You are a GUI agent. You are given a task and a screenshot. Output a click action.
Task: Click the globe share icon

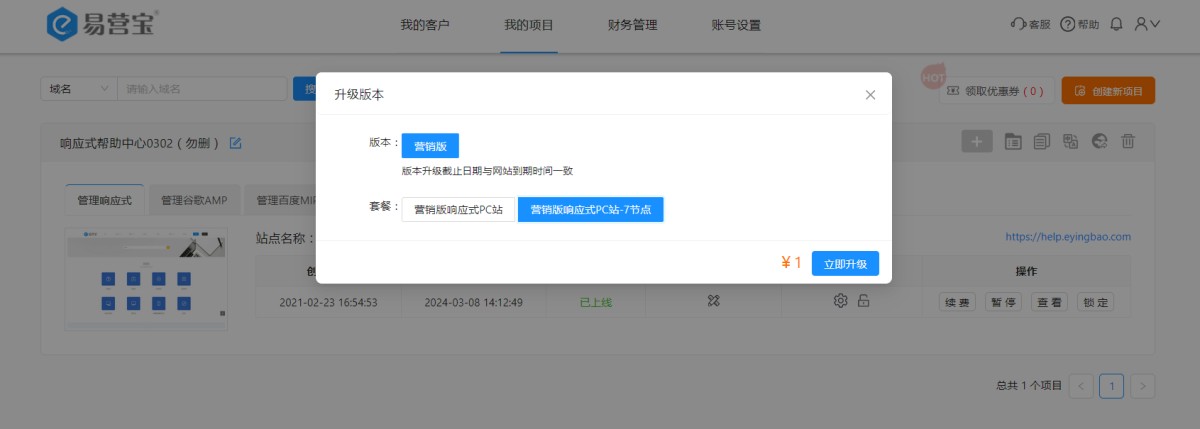(1099, 142)
